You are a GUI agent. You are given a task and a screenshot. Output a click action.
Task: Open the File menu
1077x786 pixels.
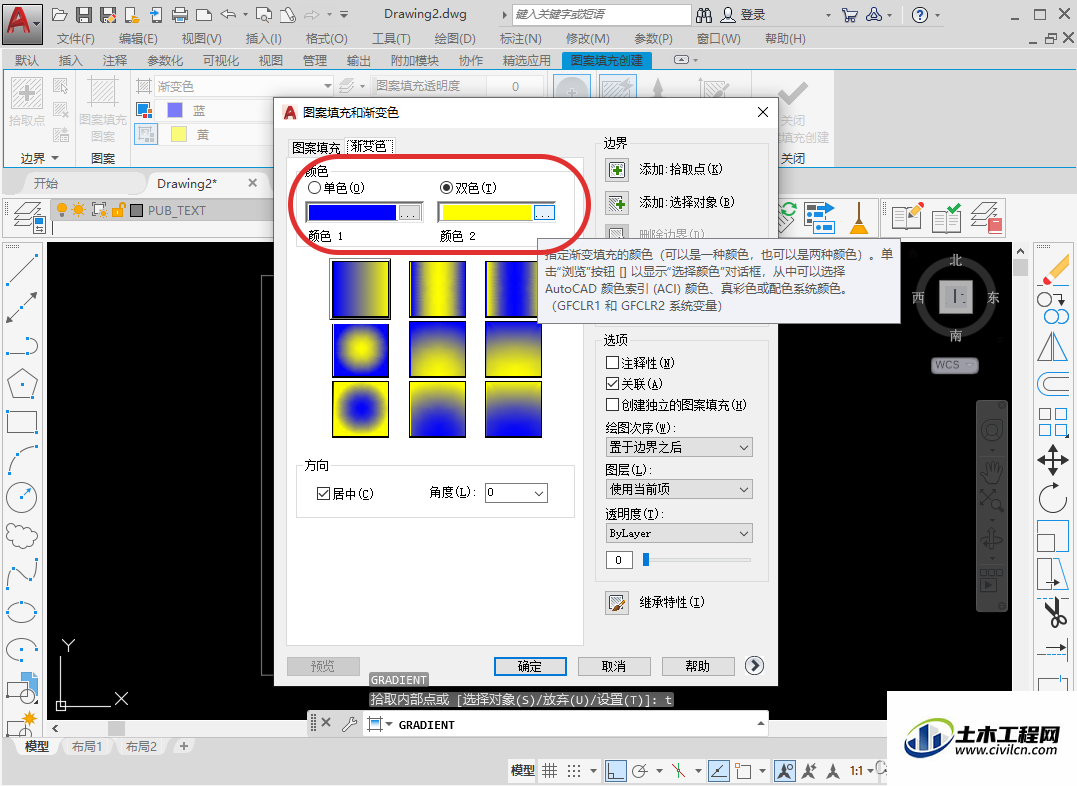click(x=76, y=39)
